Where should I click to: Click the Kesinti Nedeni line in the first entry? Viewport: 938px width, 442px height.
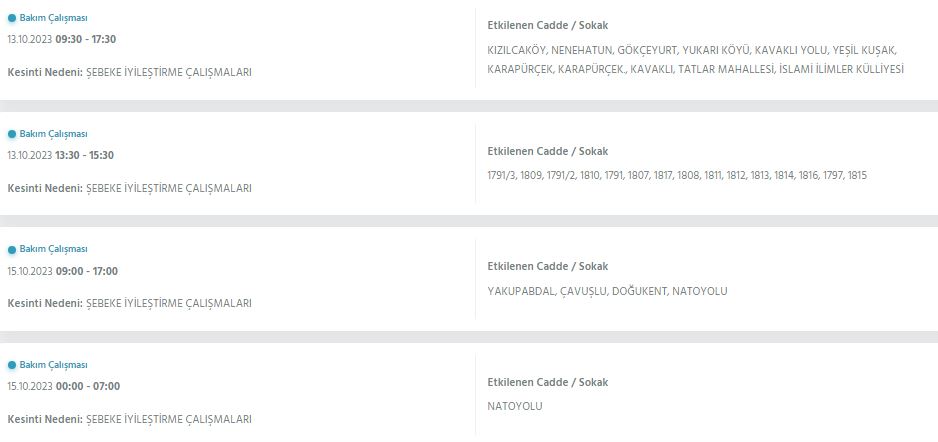[129, 72]
